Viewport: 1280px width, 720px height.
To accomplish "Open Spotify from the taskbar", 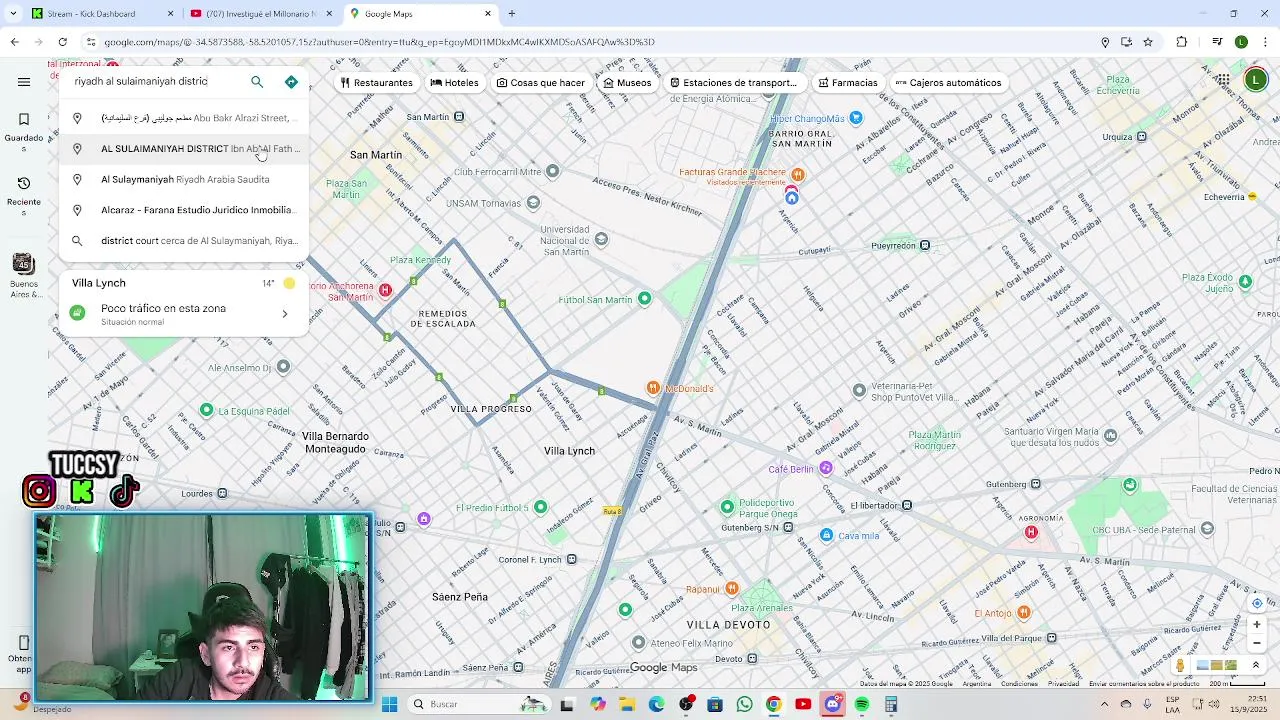I will (x=861, y=704).
